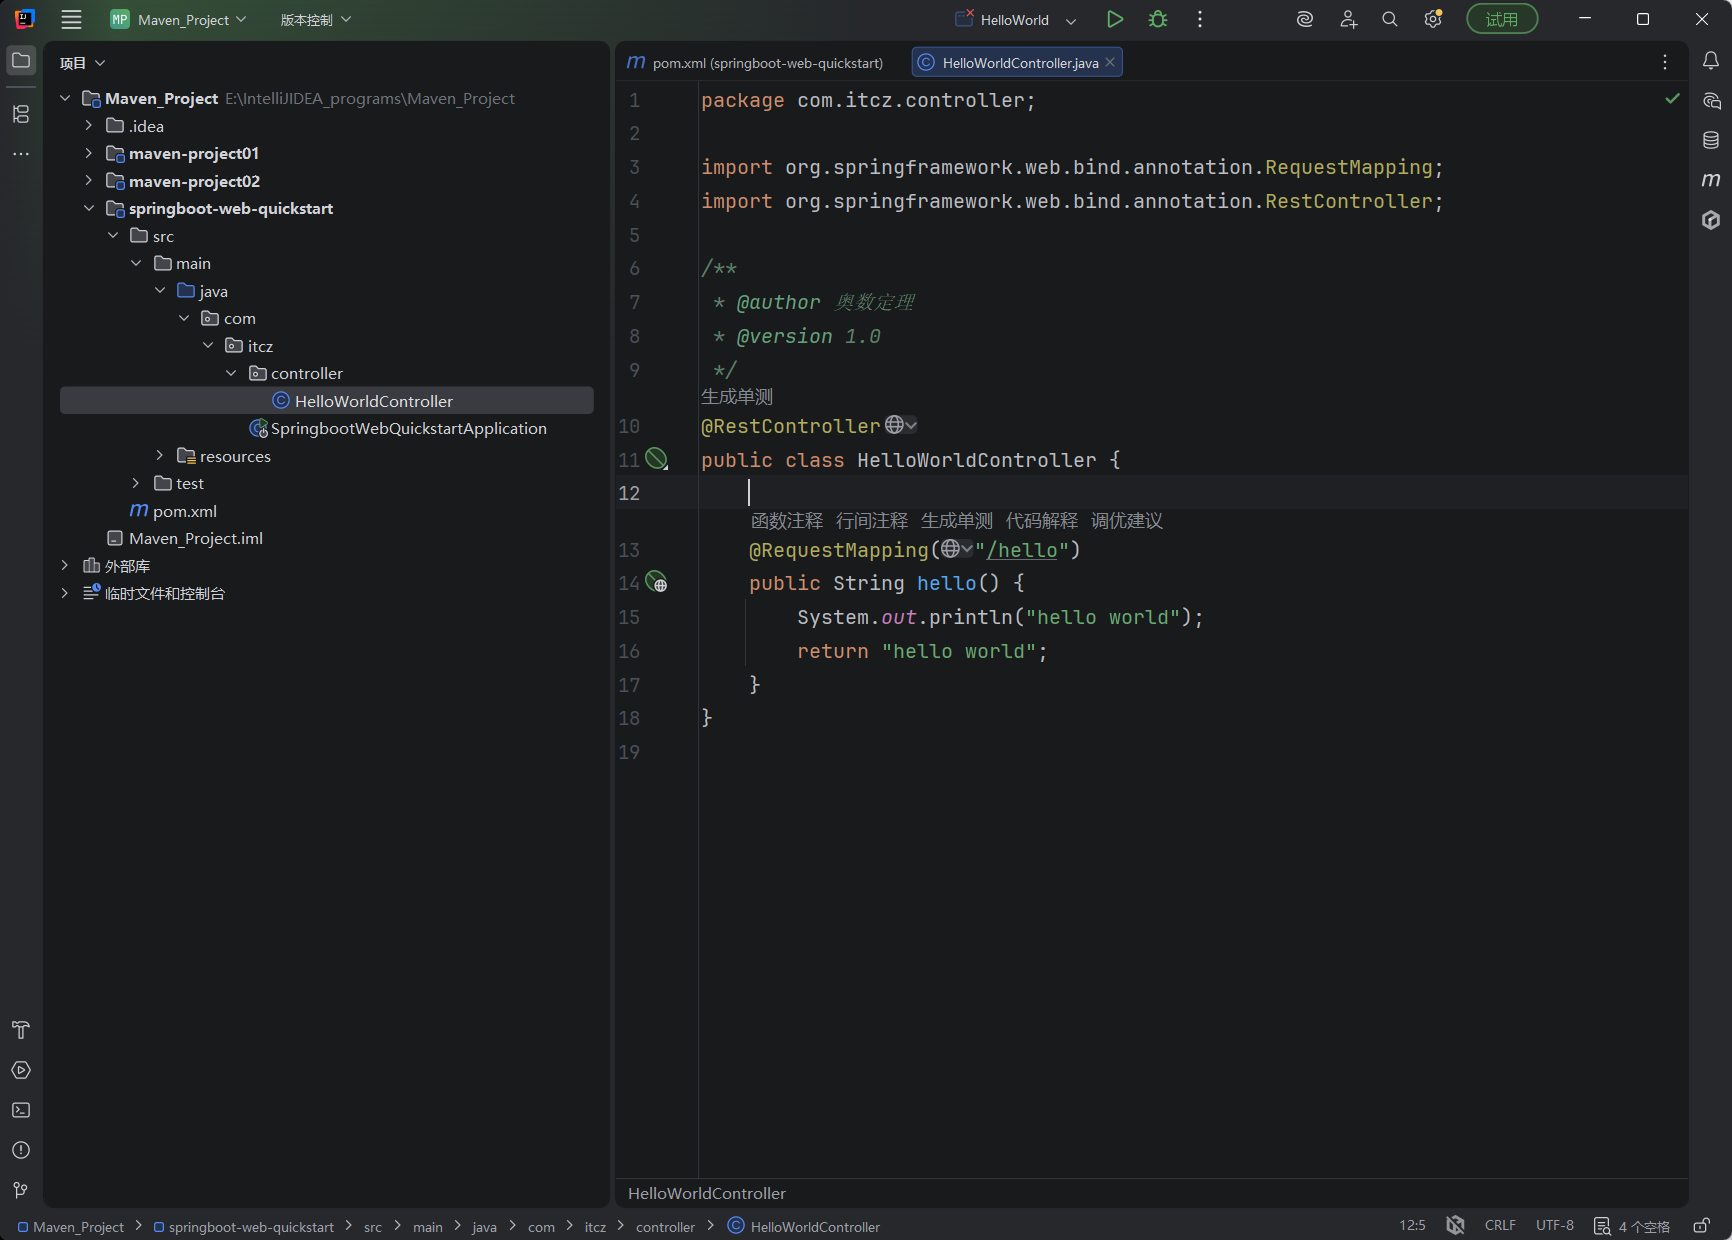Click 调优建议 inline action

[x=1127, y=521]
